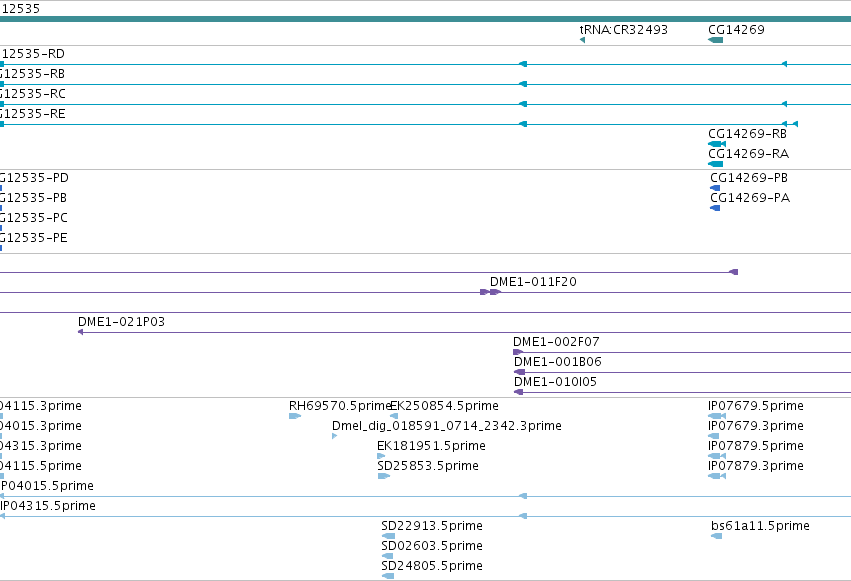Select the IP04015.5prime EST label

click(x=47, y=486)
